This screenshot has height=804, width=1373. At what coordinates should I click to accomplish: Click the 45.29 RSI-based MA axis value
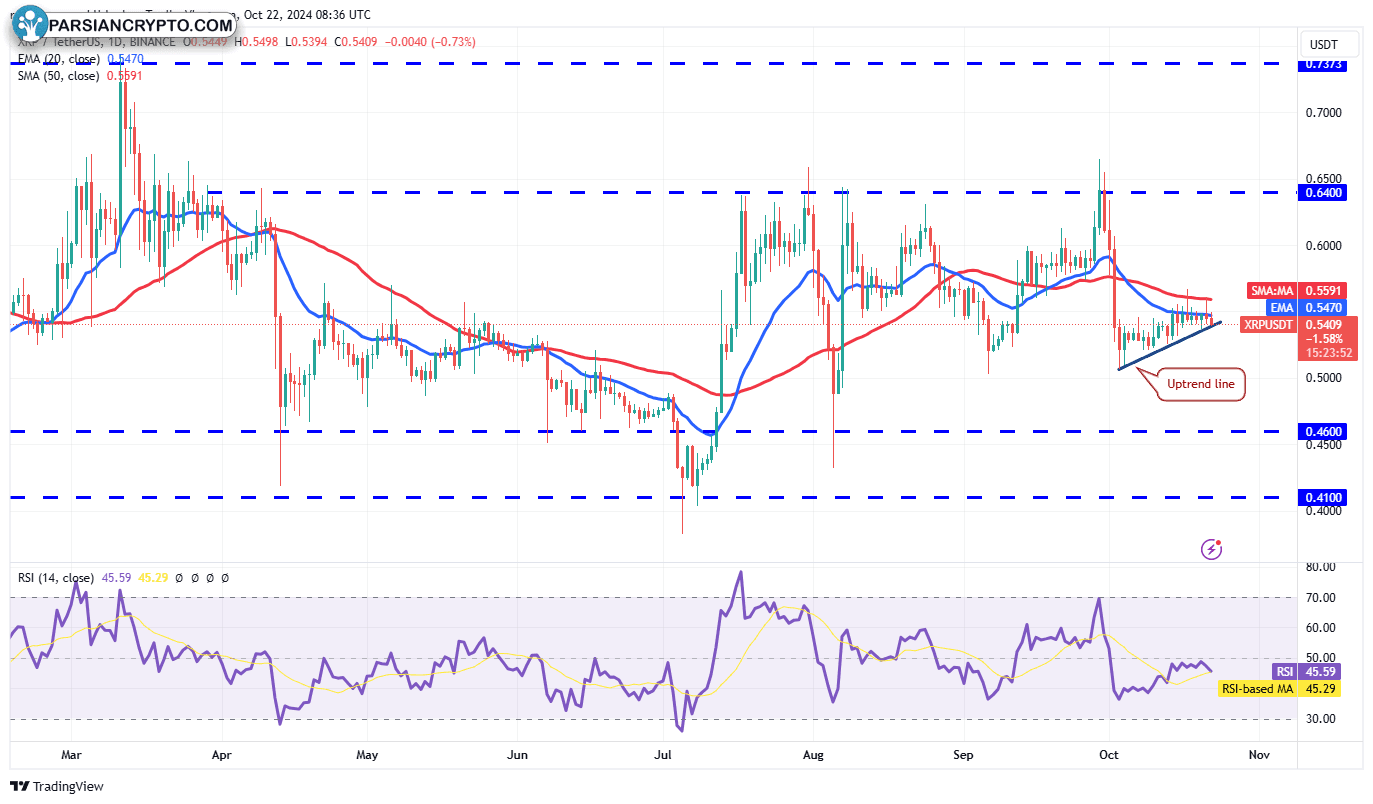1320,688
